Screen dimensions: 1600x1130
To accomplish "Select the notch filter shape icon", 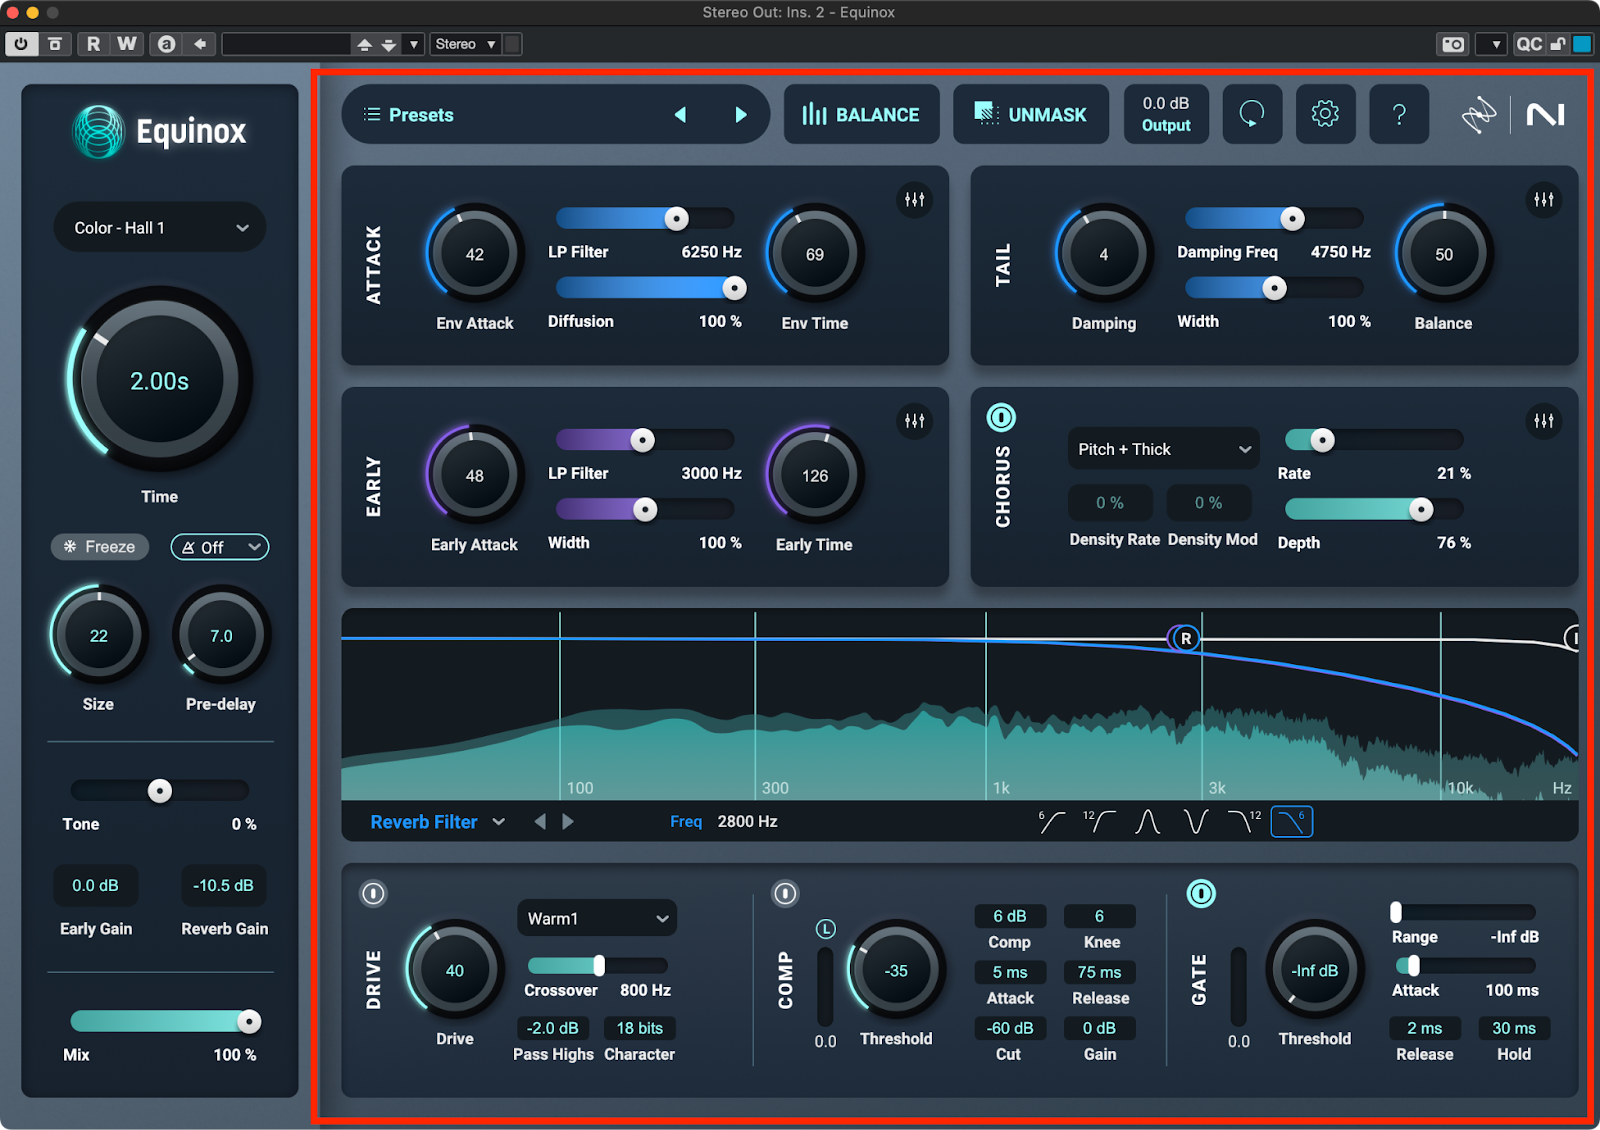I will pyautogui.click(x=1195, y=822).
